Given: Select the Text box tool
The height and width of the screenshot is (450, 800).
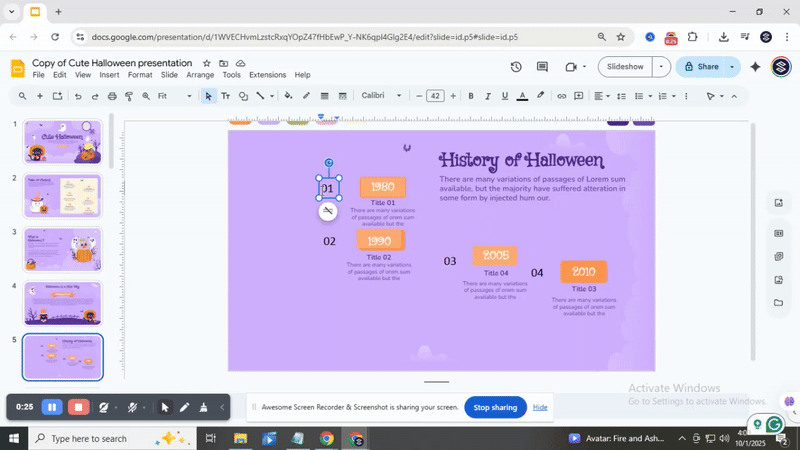Looking at the screenshot, I should (x=225, y=96).
